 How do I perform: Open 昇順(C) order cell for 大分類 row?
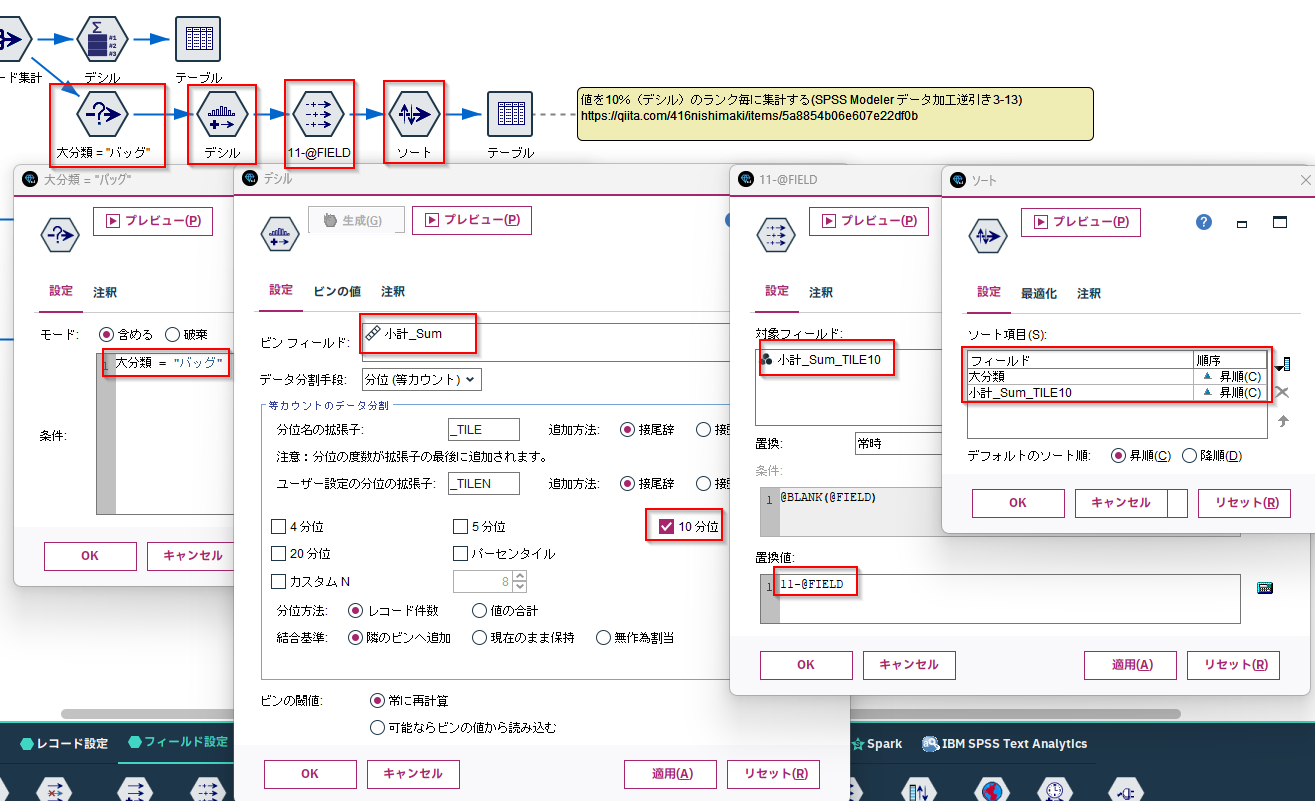tap(1231, 376)
